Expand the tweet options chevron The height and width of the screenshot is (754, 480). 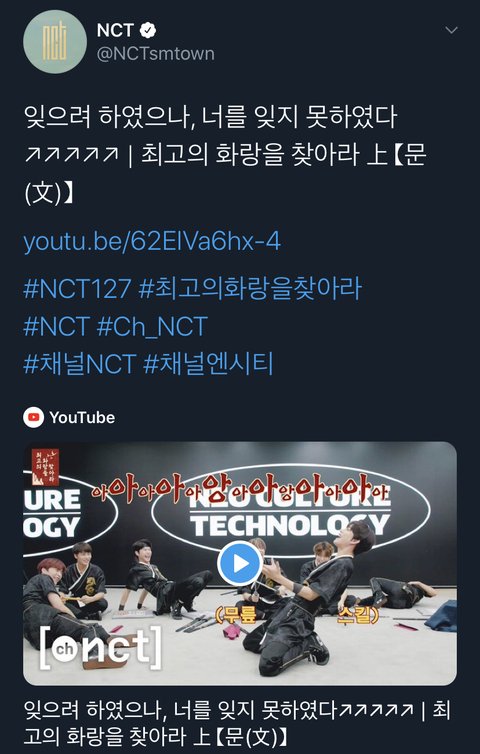click(x=451, y=31)
